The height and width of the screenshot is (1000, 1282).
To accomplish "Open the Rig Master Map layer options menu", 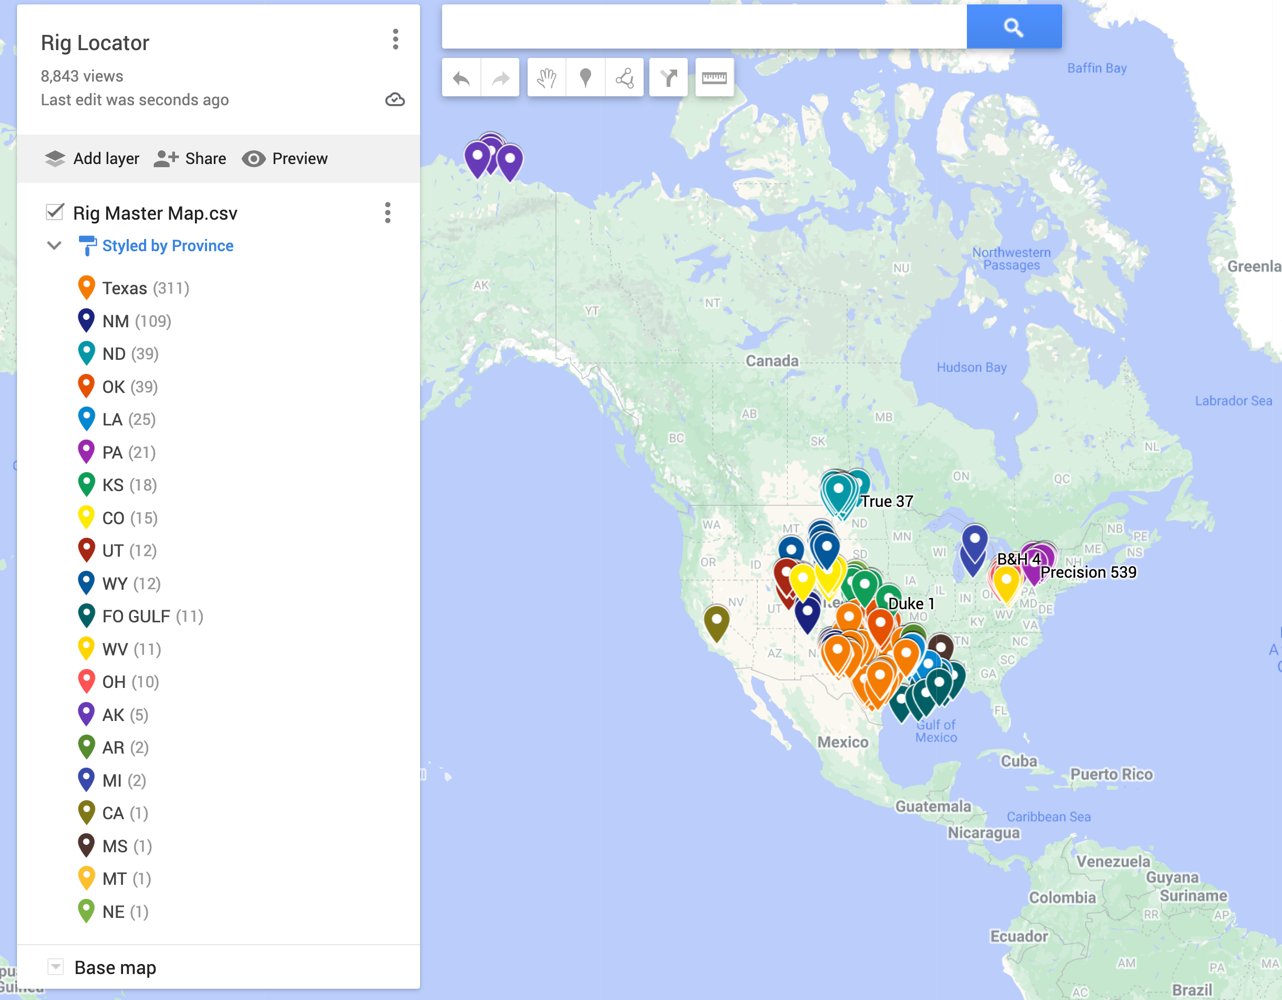I will pyautogui.click(x=388, y=212).
